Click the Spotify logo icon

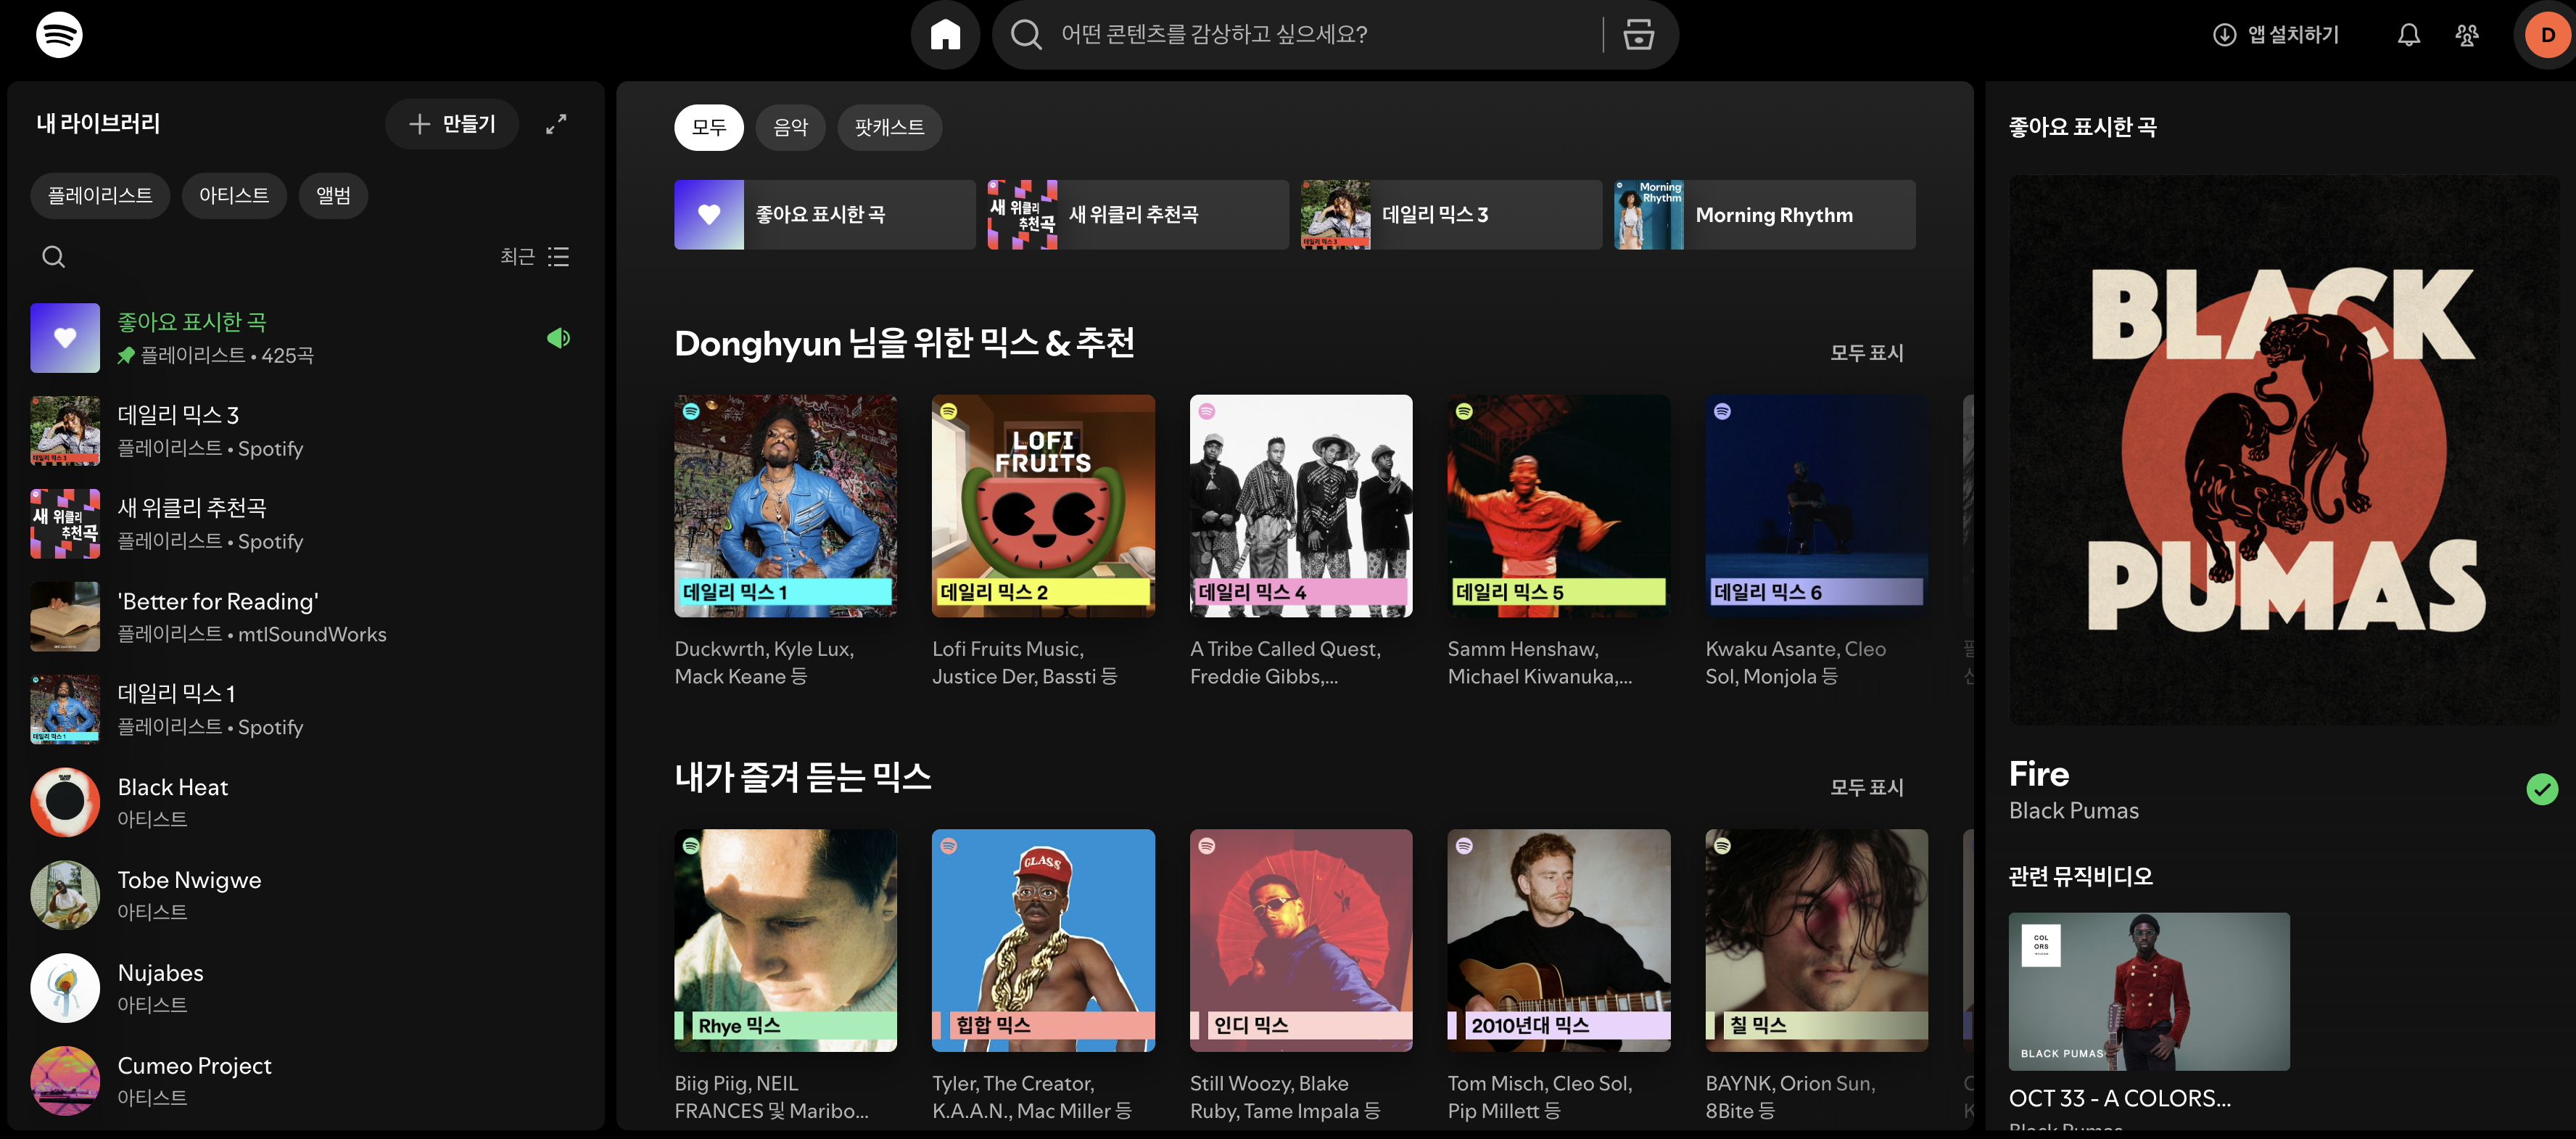pos(59,35)
